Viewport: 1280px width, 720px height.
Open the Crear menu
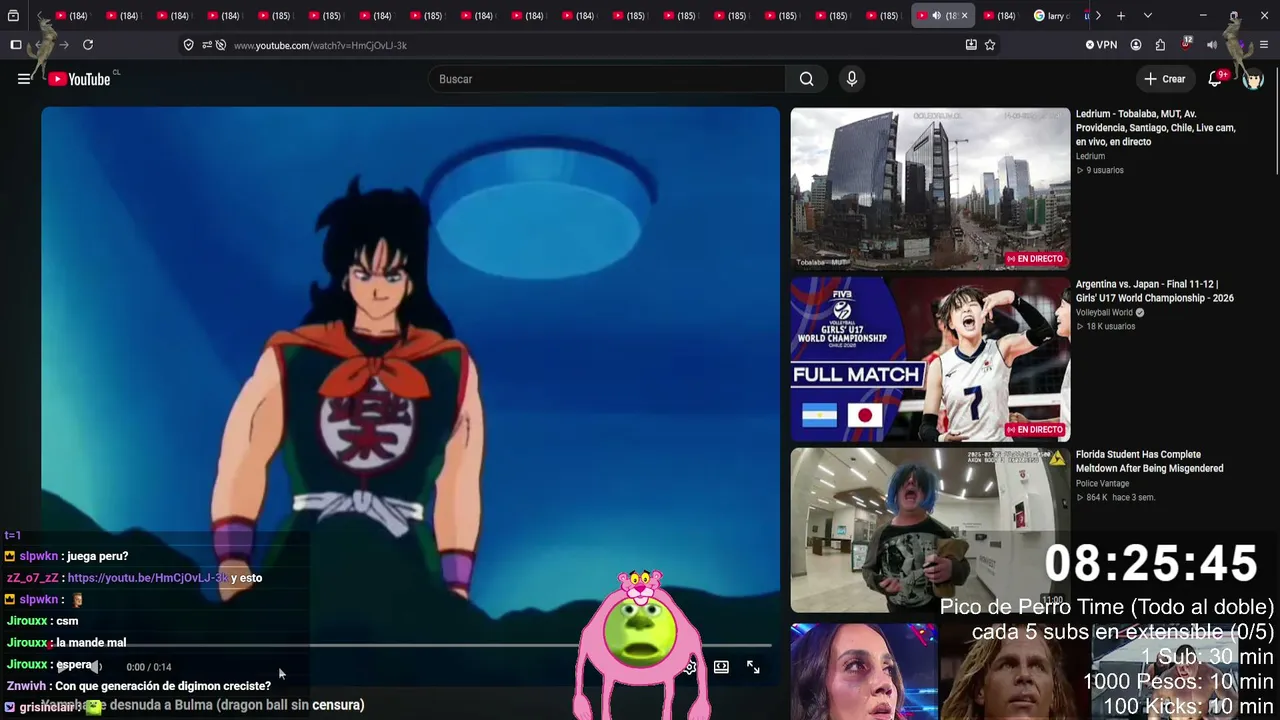pos(1165,79)
